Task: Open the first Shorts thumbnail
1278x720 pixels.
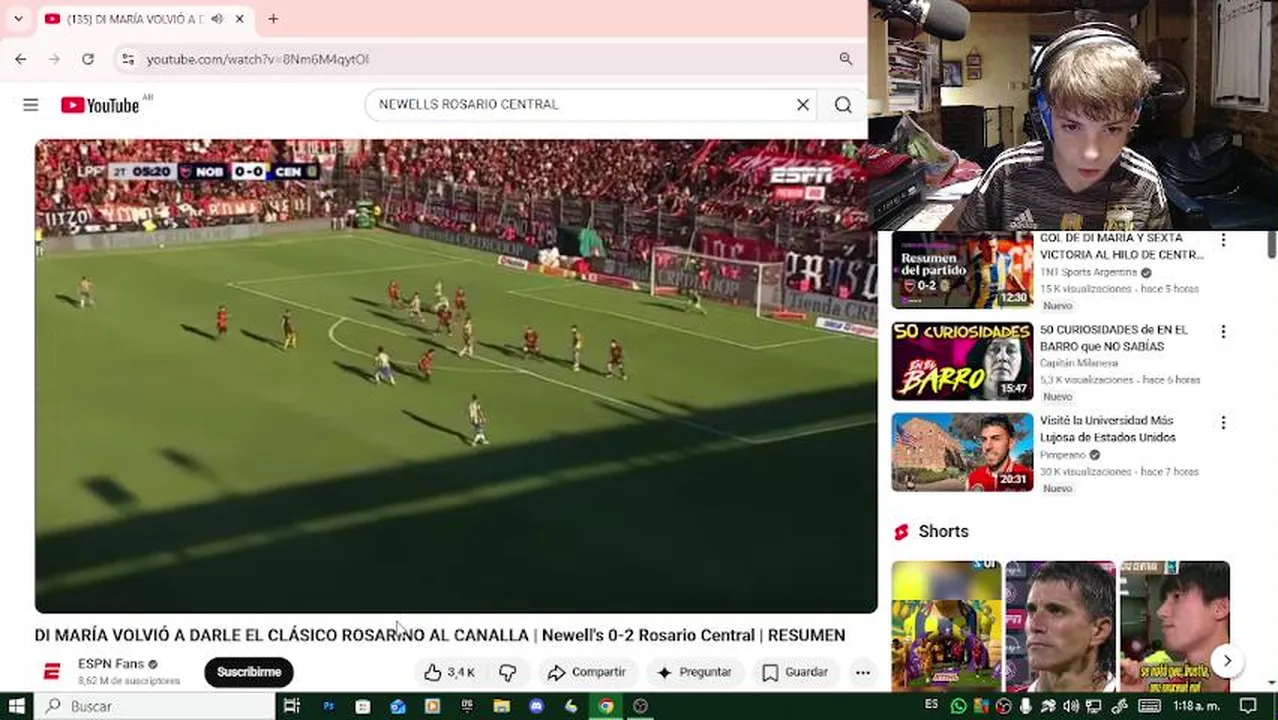Action: pos(946,626)
